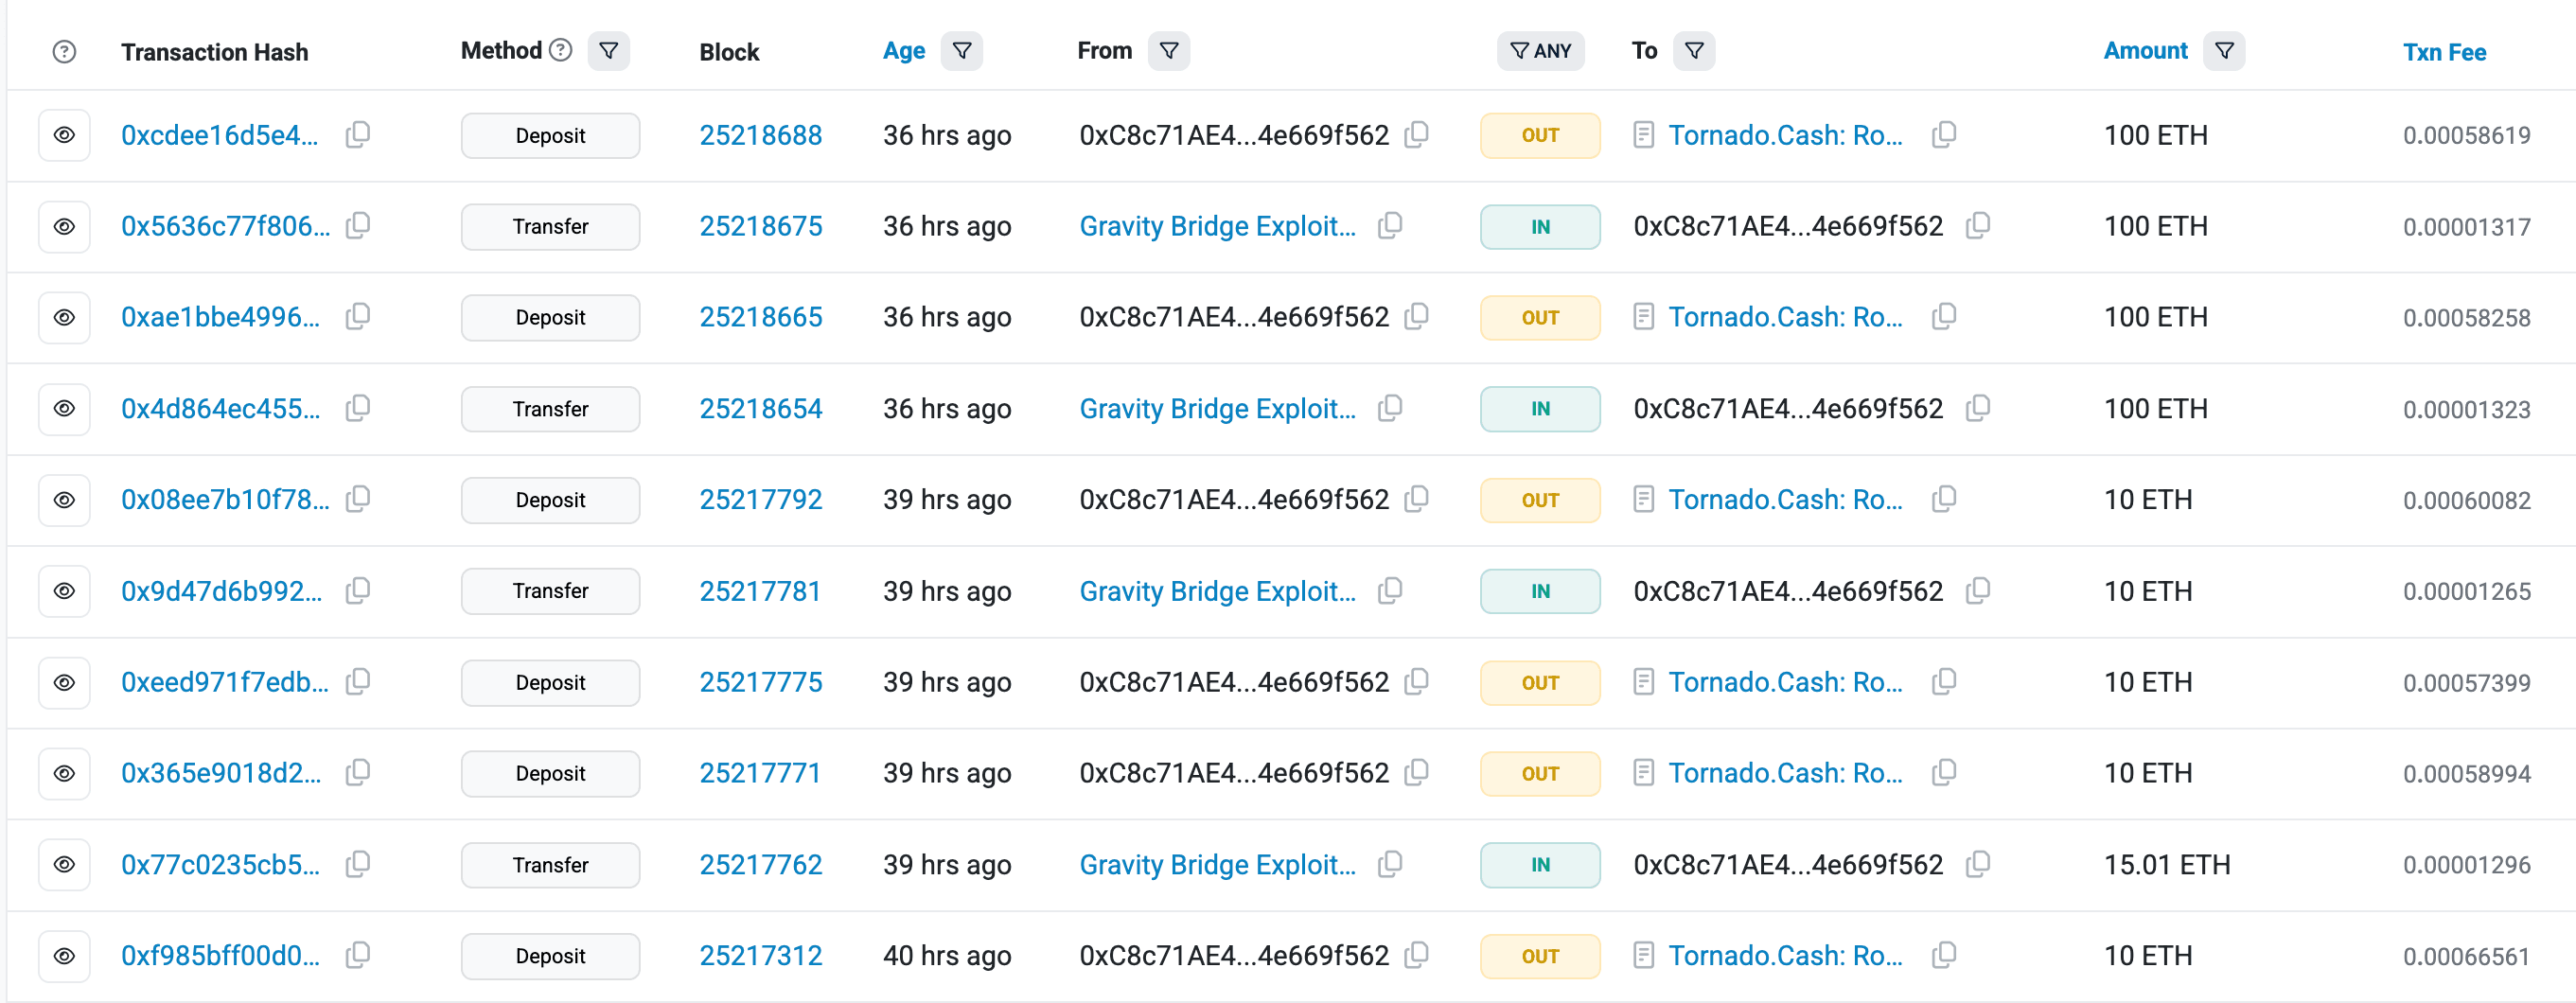Open transaction 0xcdee16d5e4 details

click(x=220, y=135)
